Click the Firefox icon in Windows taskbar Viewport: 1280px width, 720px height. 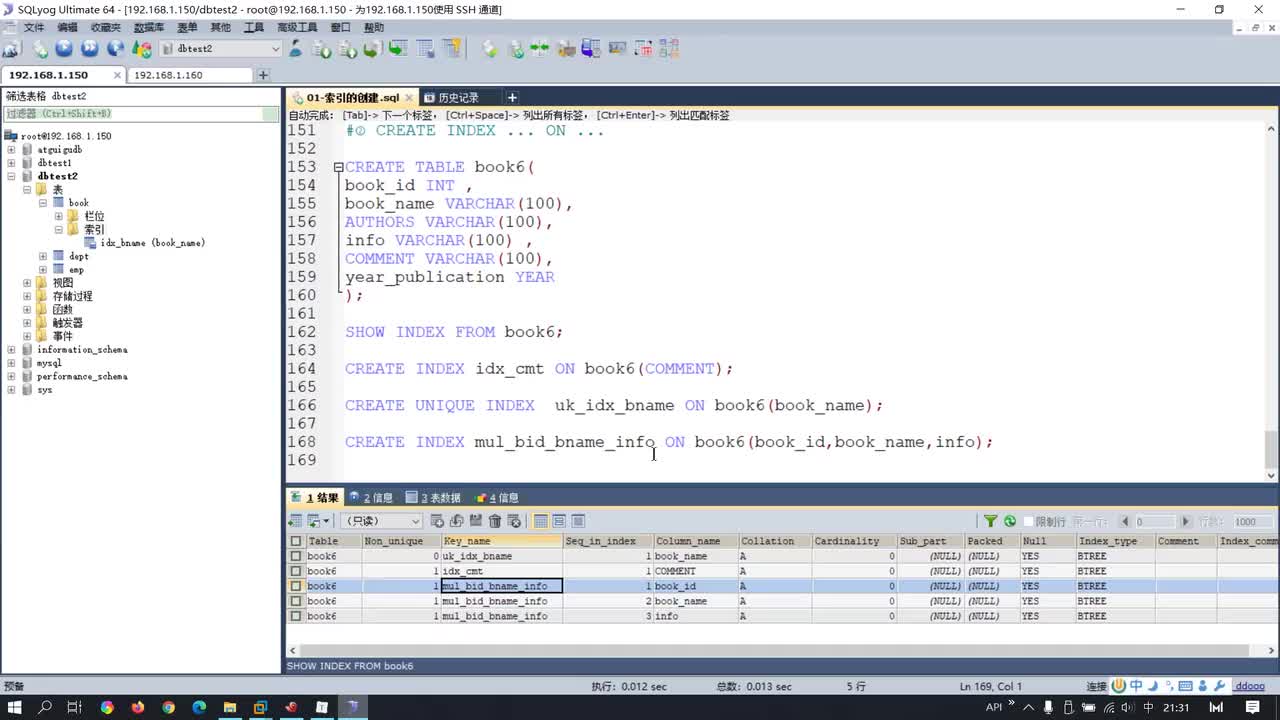138,707
